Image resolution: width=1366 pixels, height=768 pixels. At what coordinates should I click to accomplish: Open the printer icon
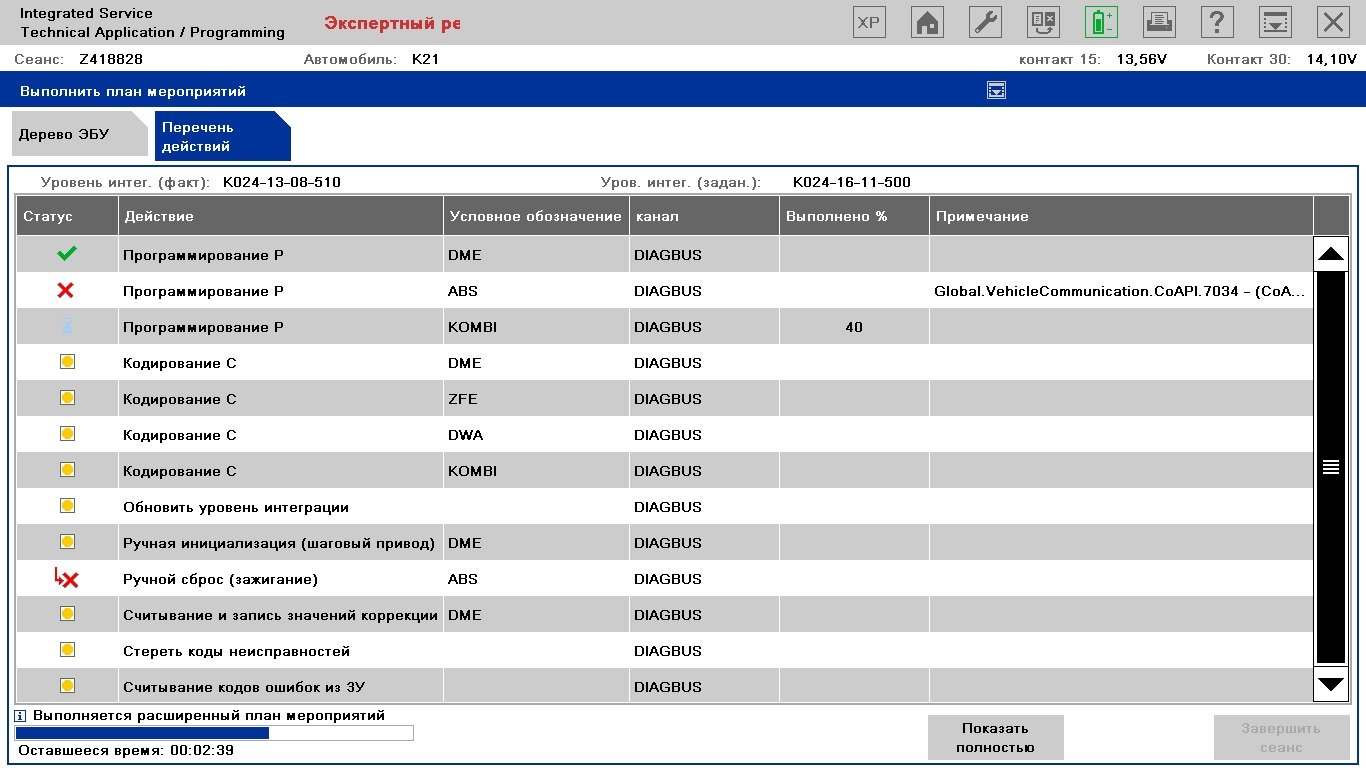[1159, 22]
